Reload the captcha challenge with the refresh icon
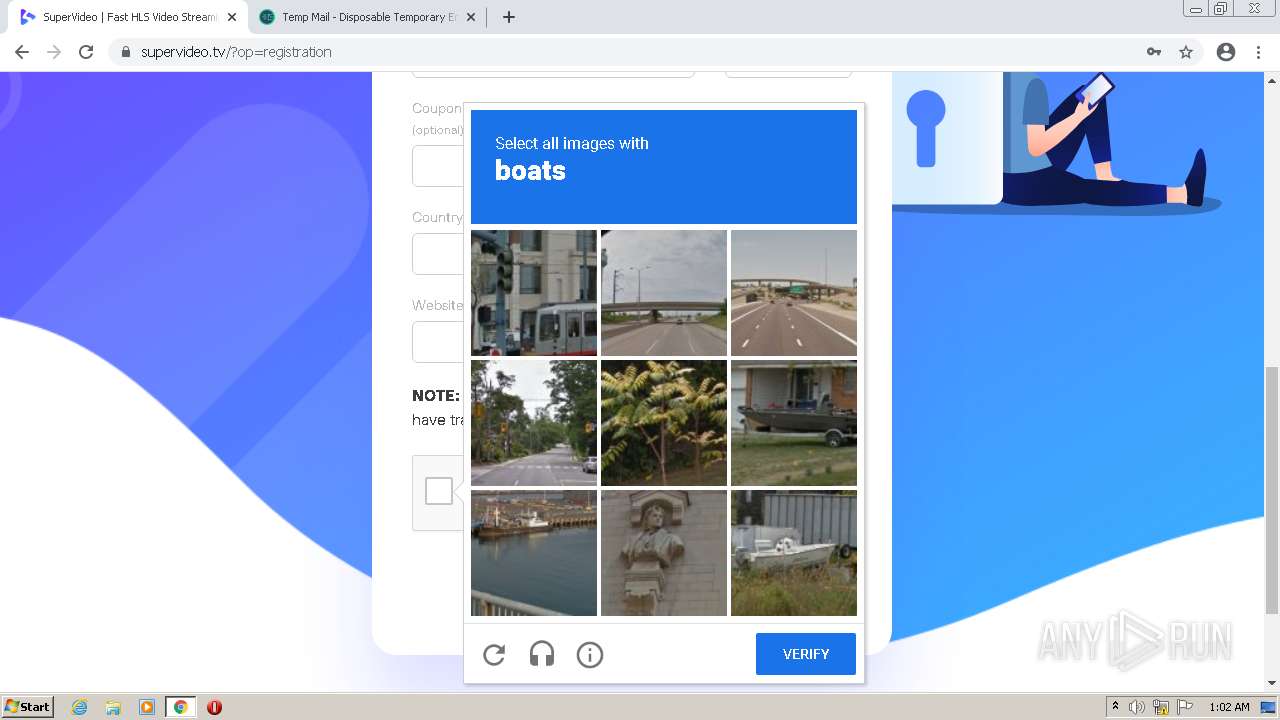Viewport: 1280px width, 720px height. 494,655
